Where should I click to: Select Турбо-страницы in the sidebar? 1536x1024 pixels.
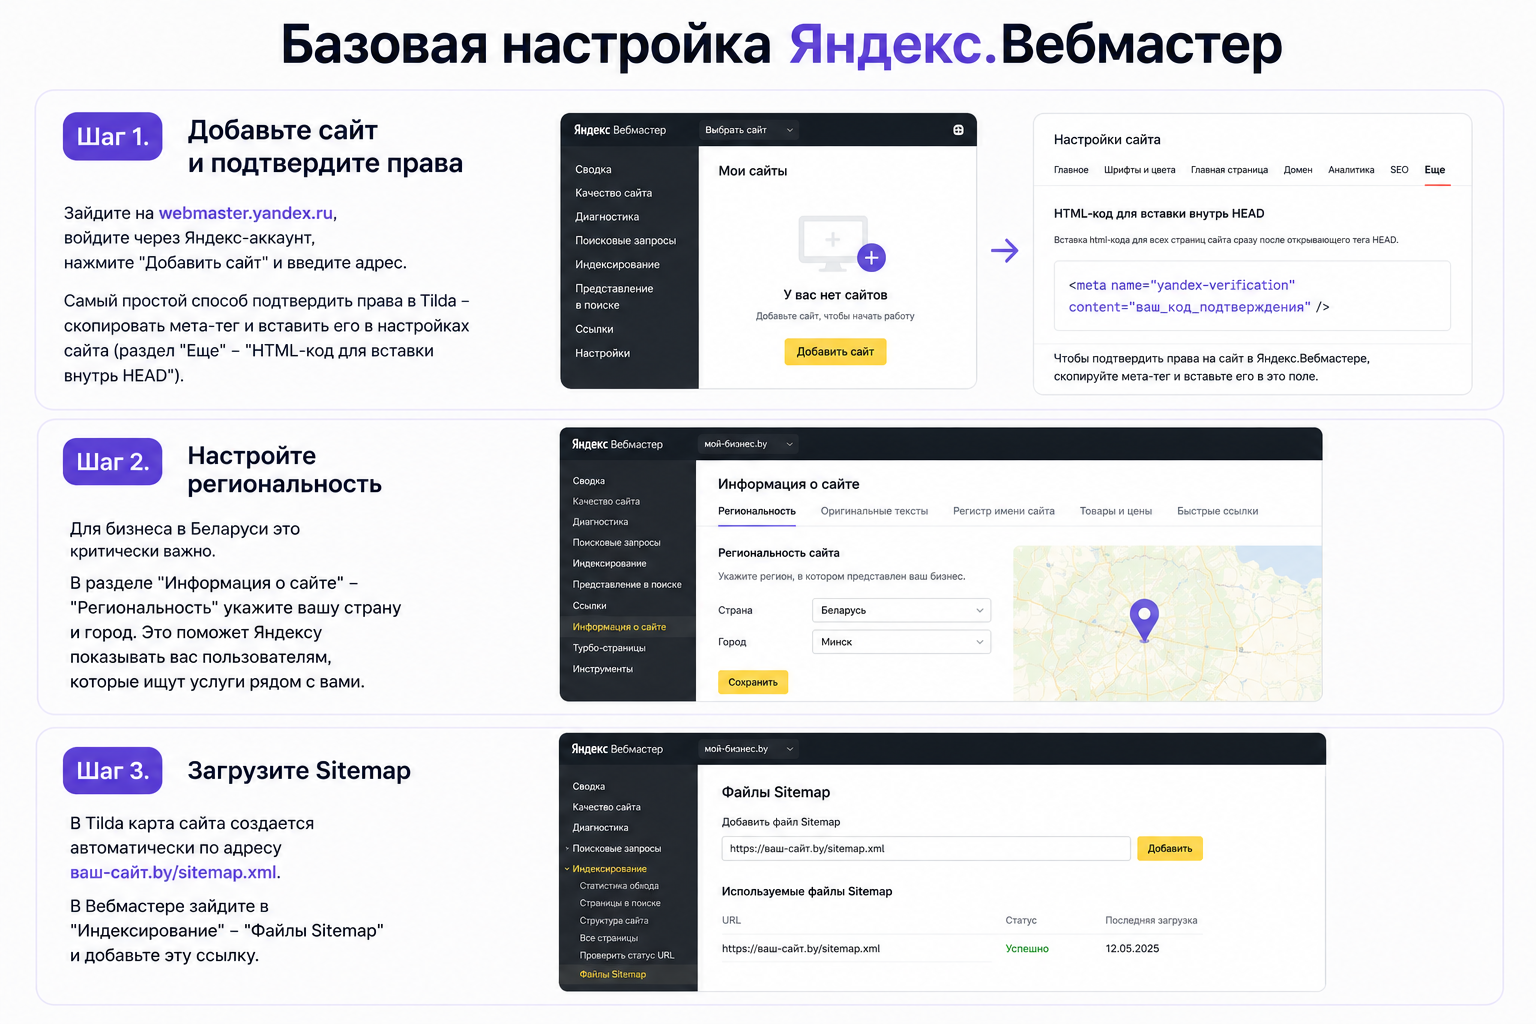tap(609, 648)
